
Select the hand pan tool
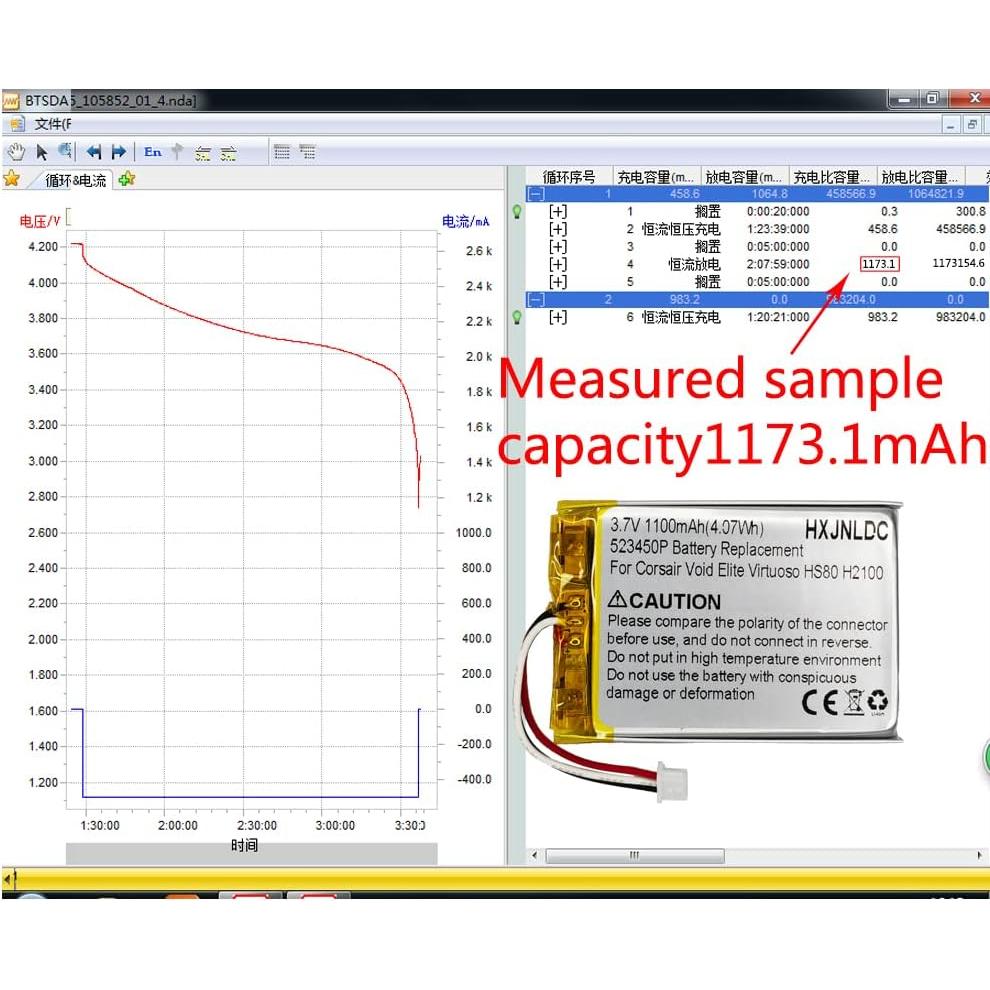tap(16, 152)
